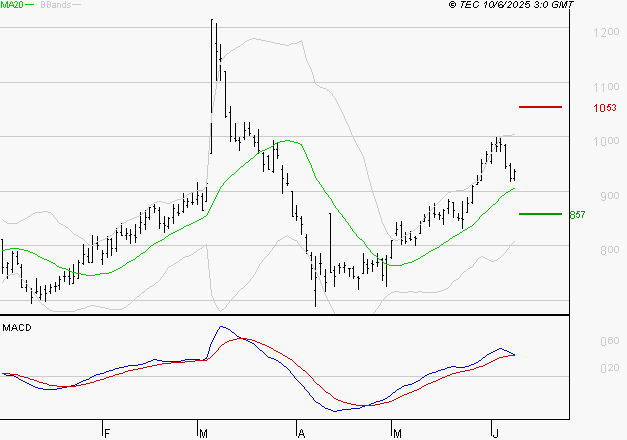Click the red 1053 resistance value
This screenshot has width=627, height=440.
coord(605,108)
